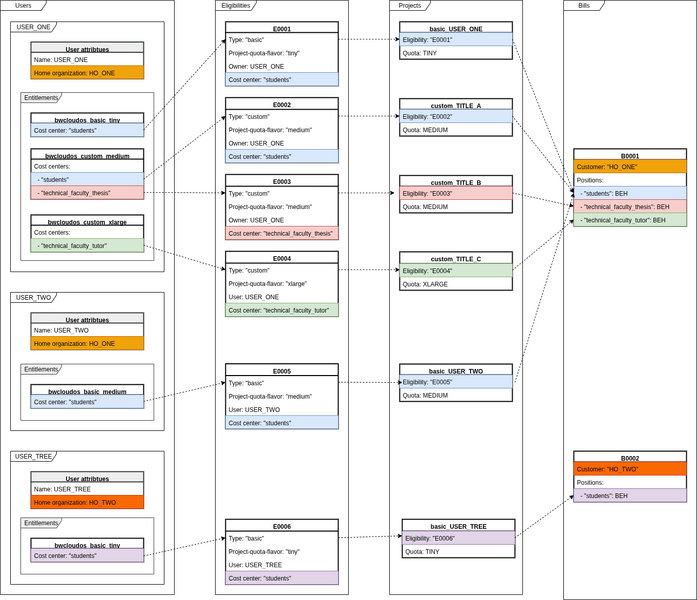Select the Eligibilities swimlane label
This screenshot has height=600, width=697.
coord(236,6)
